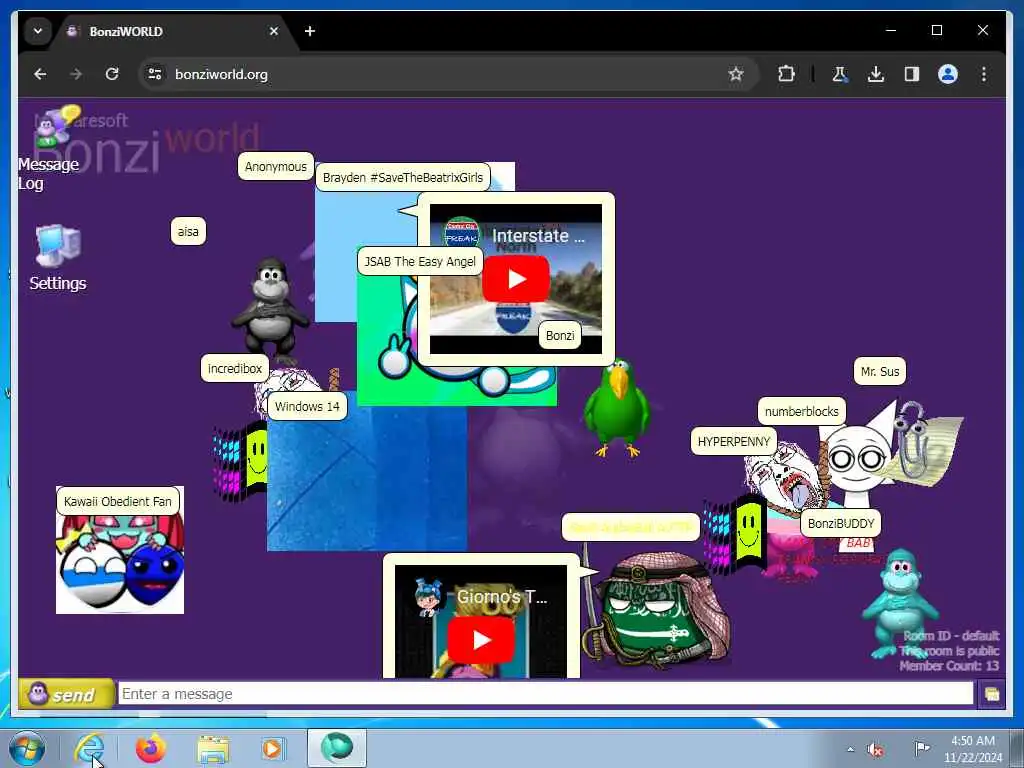Image resolution: width=1024 pixels, height=768 pixels.
Task: Play the Giorno's Theme YouTube video
Action: pos(481,639)
